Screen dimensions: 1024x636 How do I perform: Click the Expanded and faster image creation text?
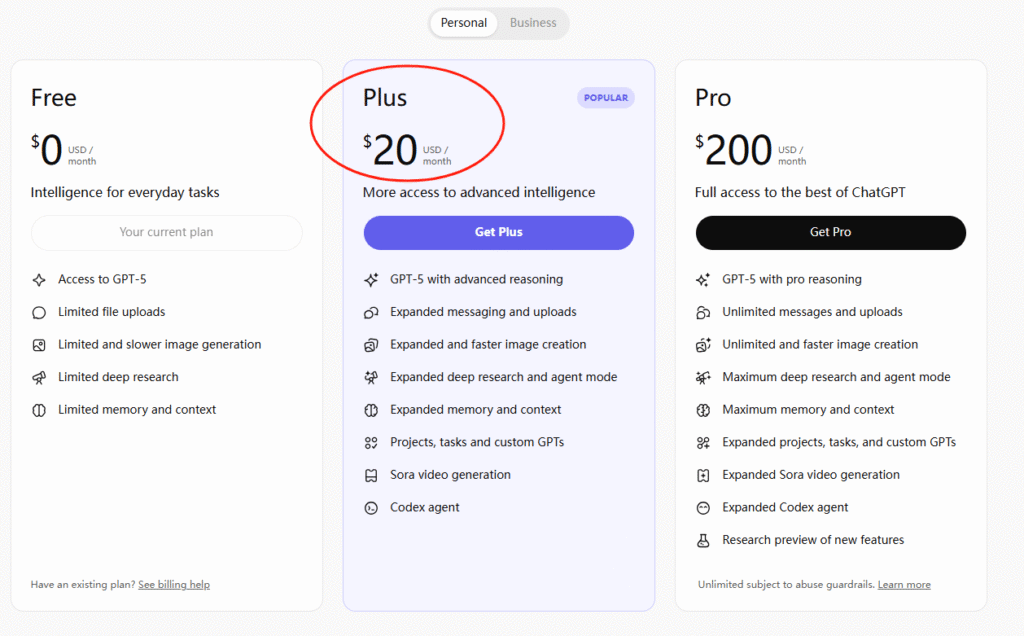(488, 345)
